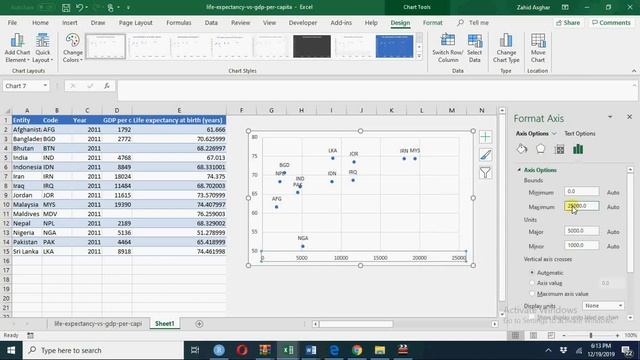The height and width of the screenshot is (360, 640).
Task: Open the Sheet1 worksheet tab
Action: 164,324
